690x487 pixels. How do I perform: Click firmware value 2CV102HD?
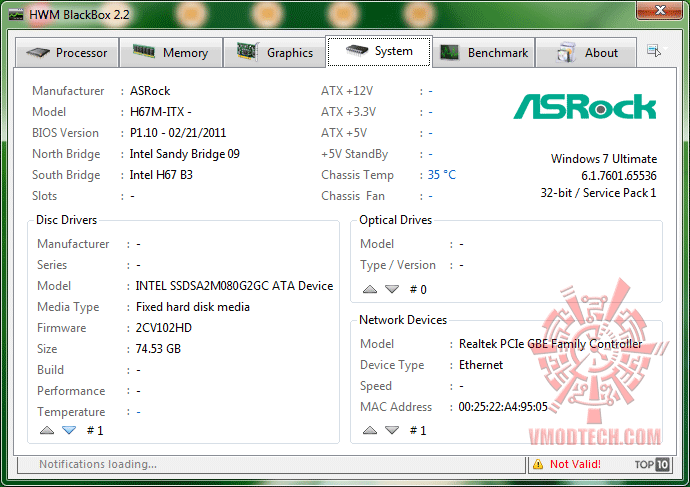point(164,328)
